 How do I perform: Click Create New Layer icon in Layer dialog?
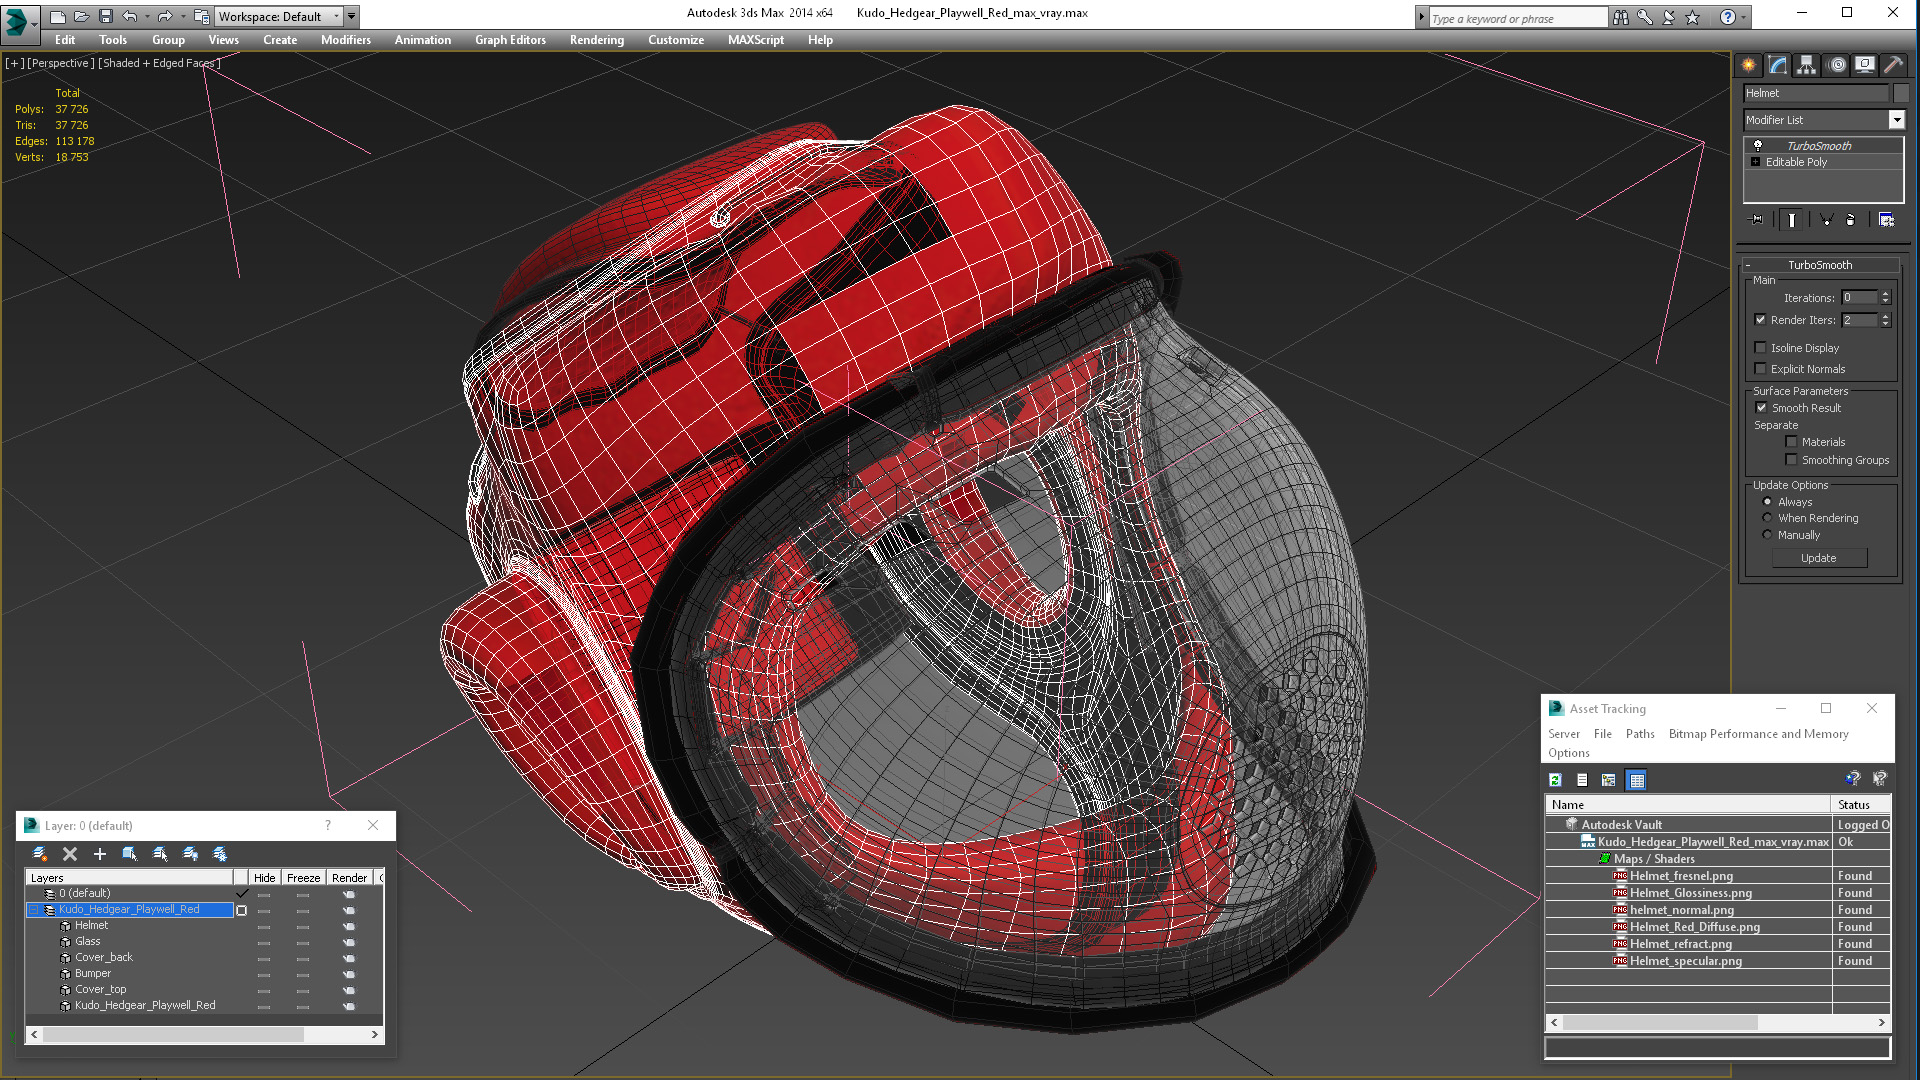coord(40,853)
